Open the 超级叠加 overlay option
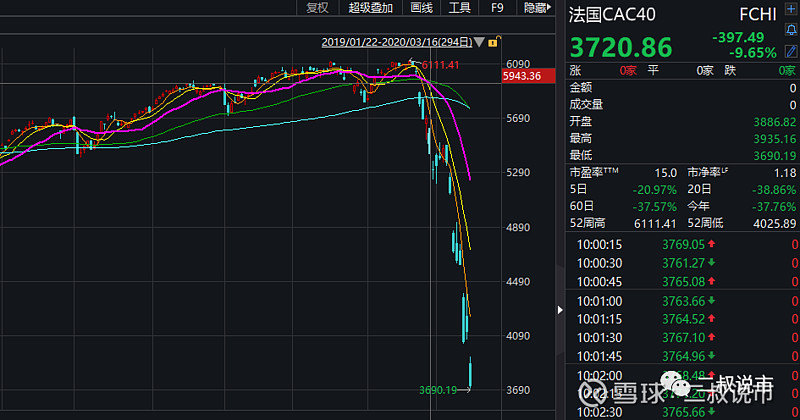This screenshot has width=800, height=420. pyautogui.click(x=370, y=8)
